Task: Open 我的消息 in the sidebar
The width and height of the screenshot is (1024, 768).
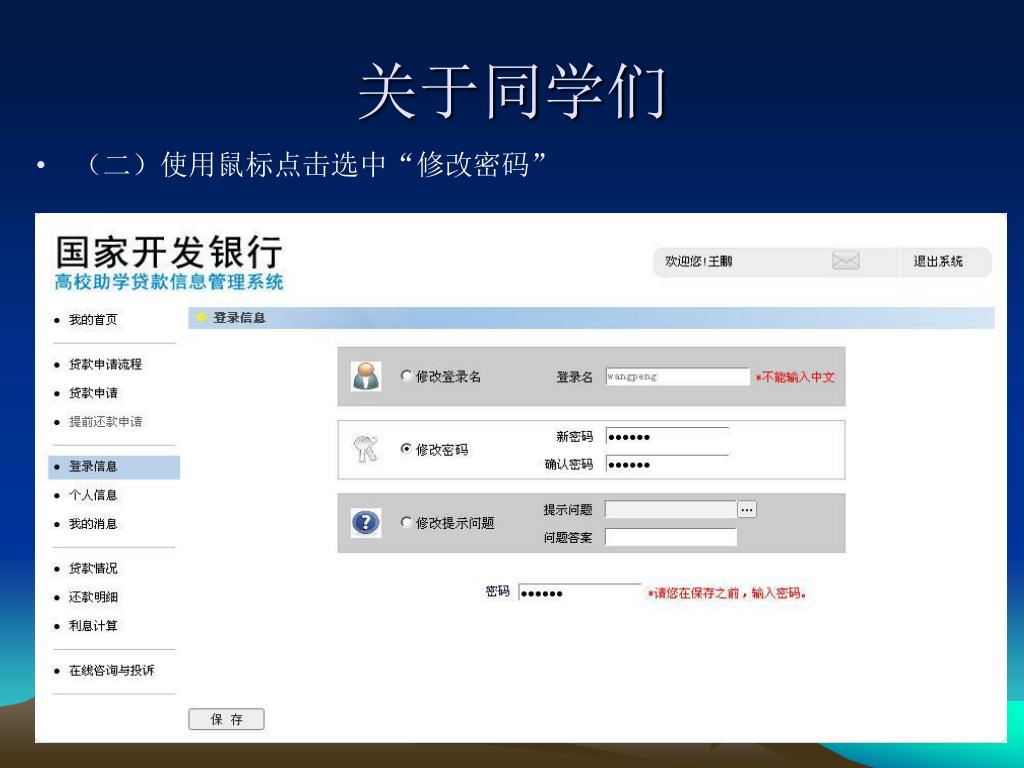Action: tap(93, 524)
